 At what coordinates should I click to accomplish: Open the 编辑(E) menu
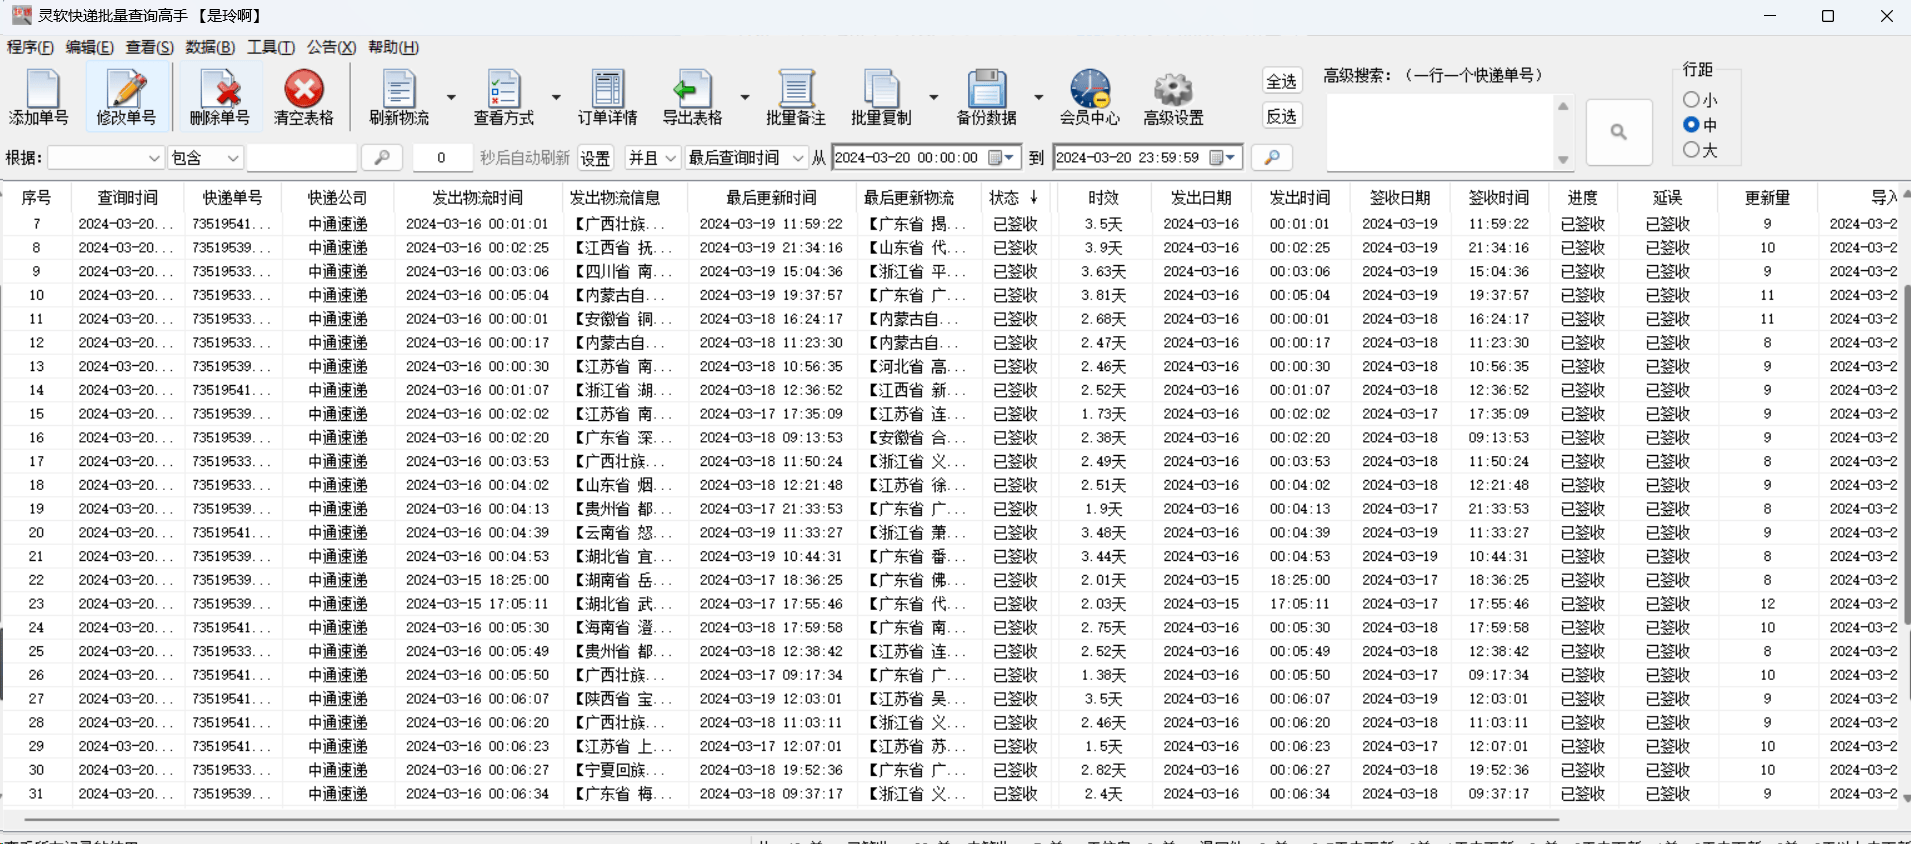click(x=90, y=47)
